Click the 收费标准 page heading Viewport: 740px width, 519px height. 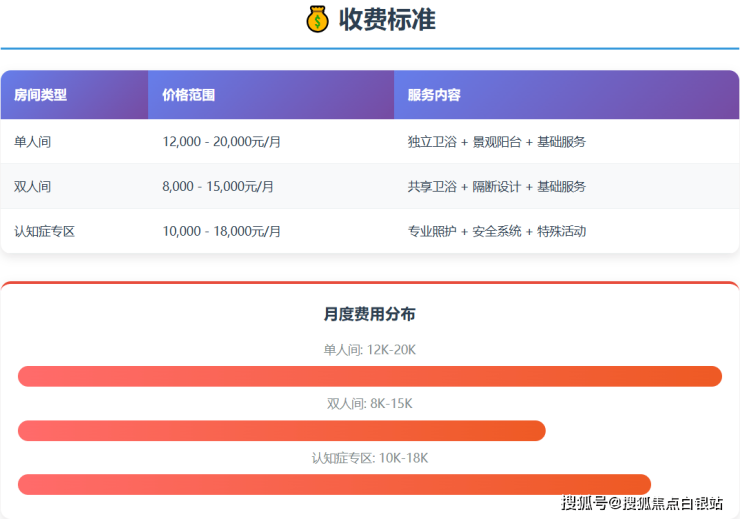[x=387, y=20]
